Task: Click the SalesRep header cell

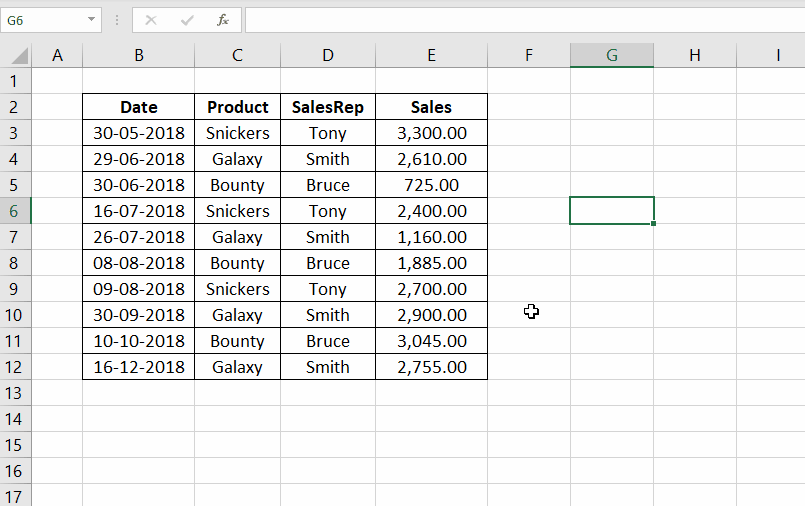Action: pyautogui.click(x=328, y=107)
